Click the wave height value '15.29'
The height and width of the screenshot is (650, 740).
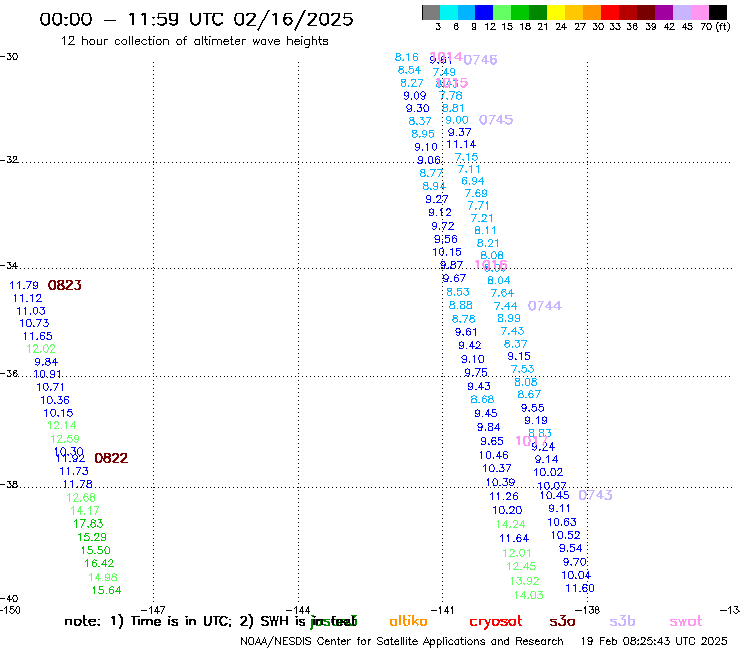click(x=92, y=537)
